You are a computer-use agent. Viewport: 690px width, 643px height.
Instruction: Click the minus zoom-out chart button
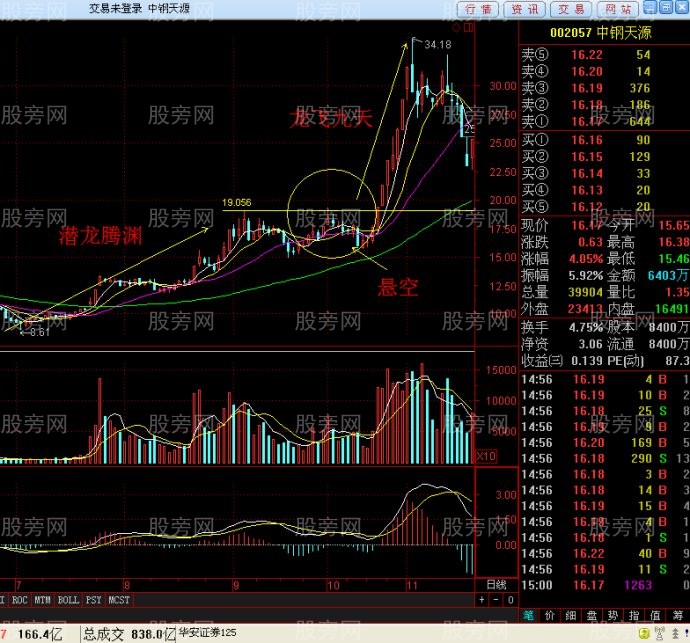pyautogui.click(x=496, y=600)
